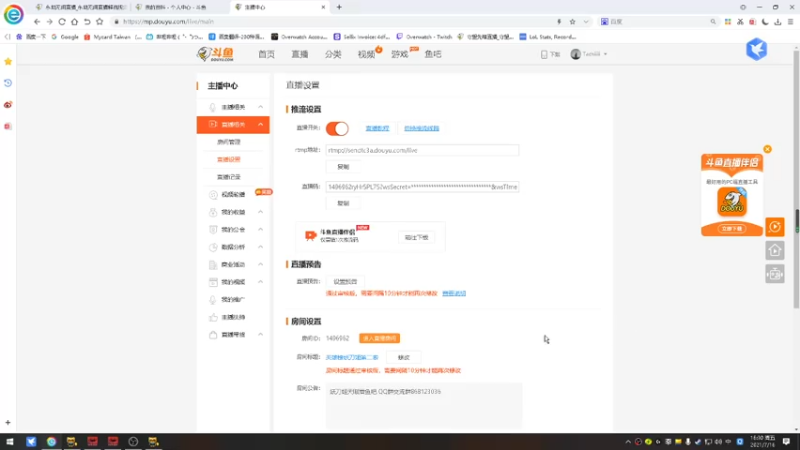This screenshot has height=450, width=800.
Task: Click the scissors screenshot icon in toolbar
Action: [x=740, y=22]
